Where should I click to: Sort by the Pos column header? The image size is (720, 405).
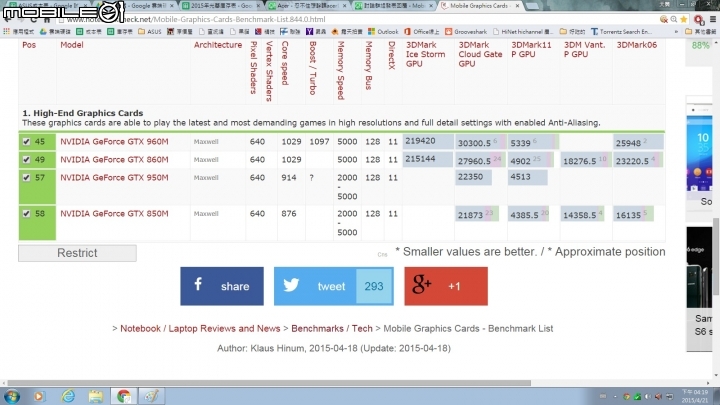29,45
